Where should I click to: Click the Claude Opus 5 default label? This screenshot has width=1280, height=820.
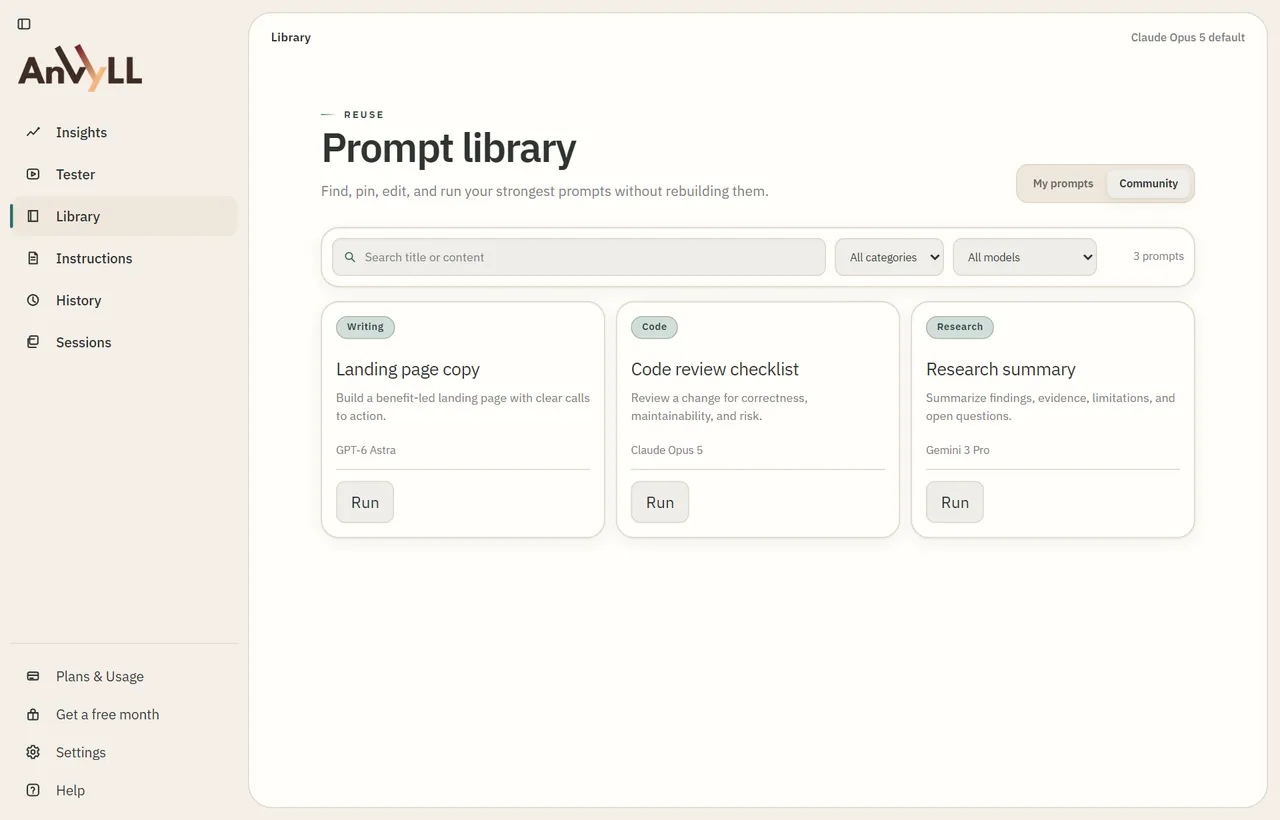pyautogui.click(x=1188, y=38)
